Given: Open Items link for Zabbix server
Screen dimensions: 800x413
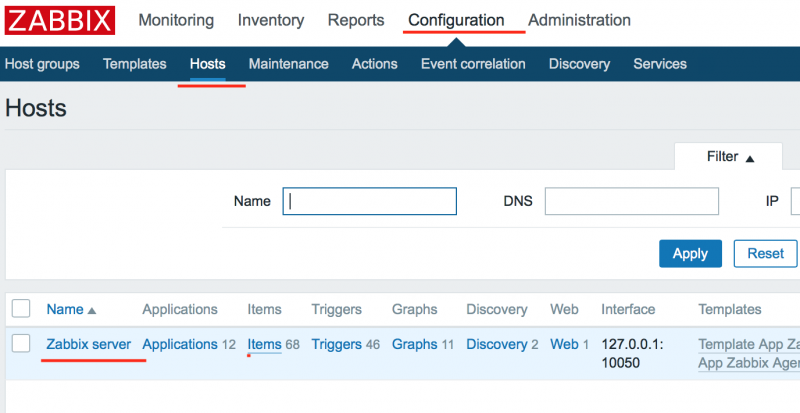Looking at the screenshot, I should (265, 344).
